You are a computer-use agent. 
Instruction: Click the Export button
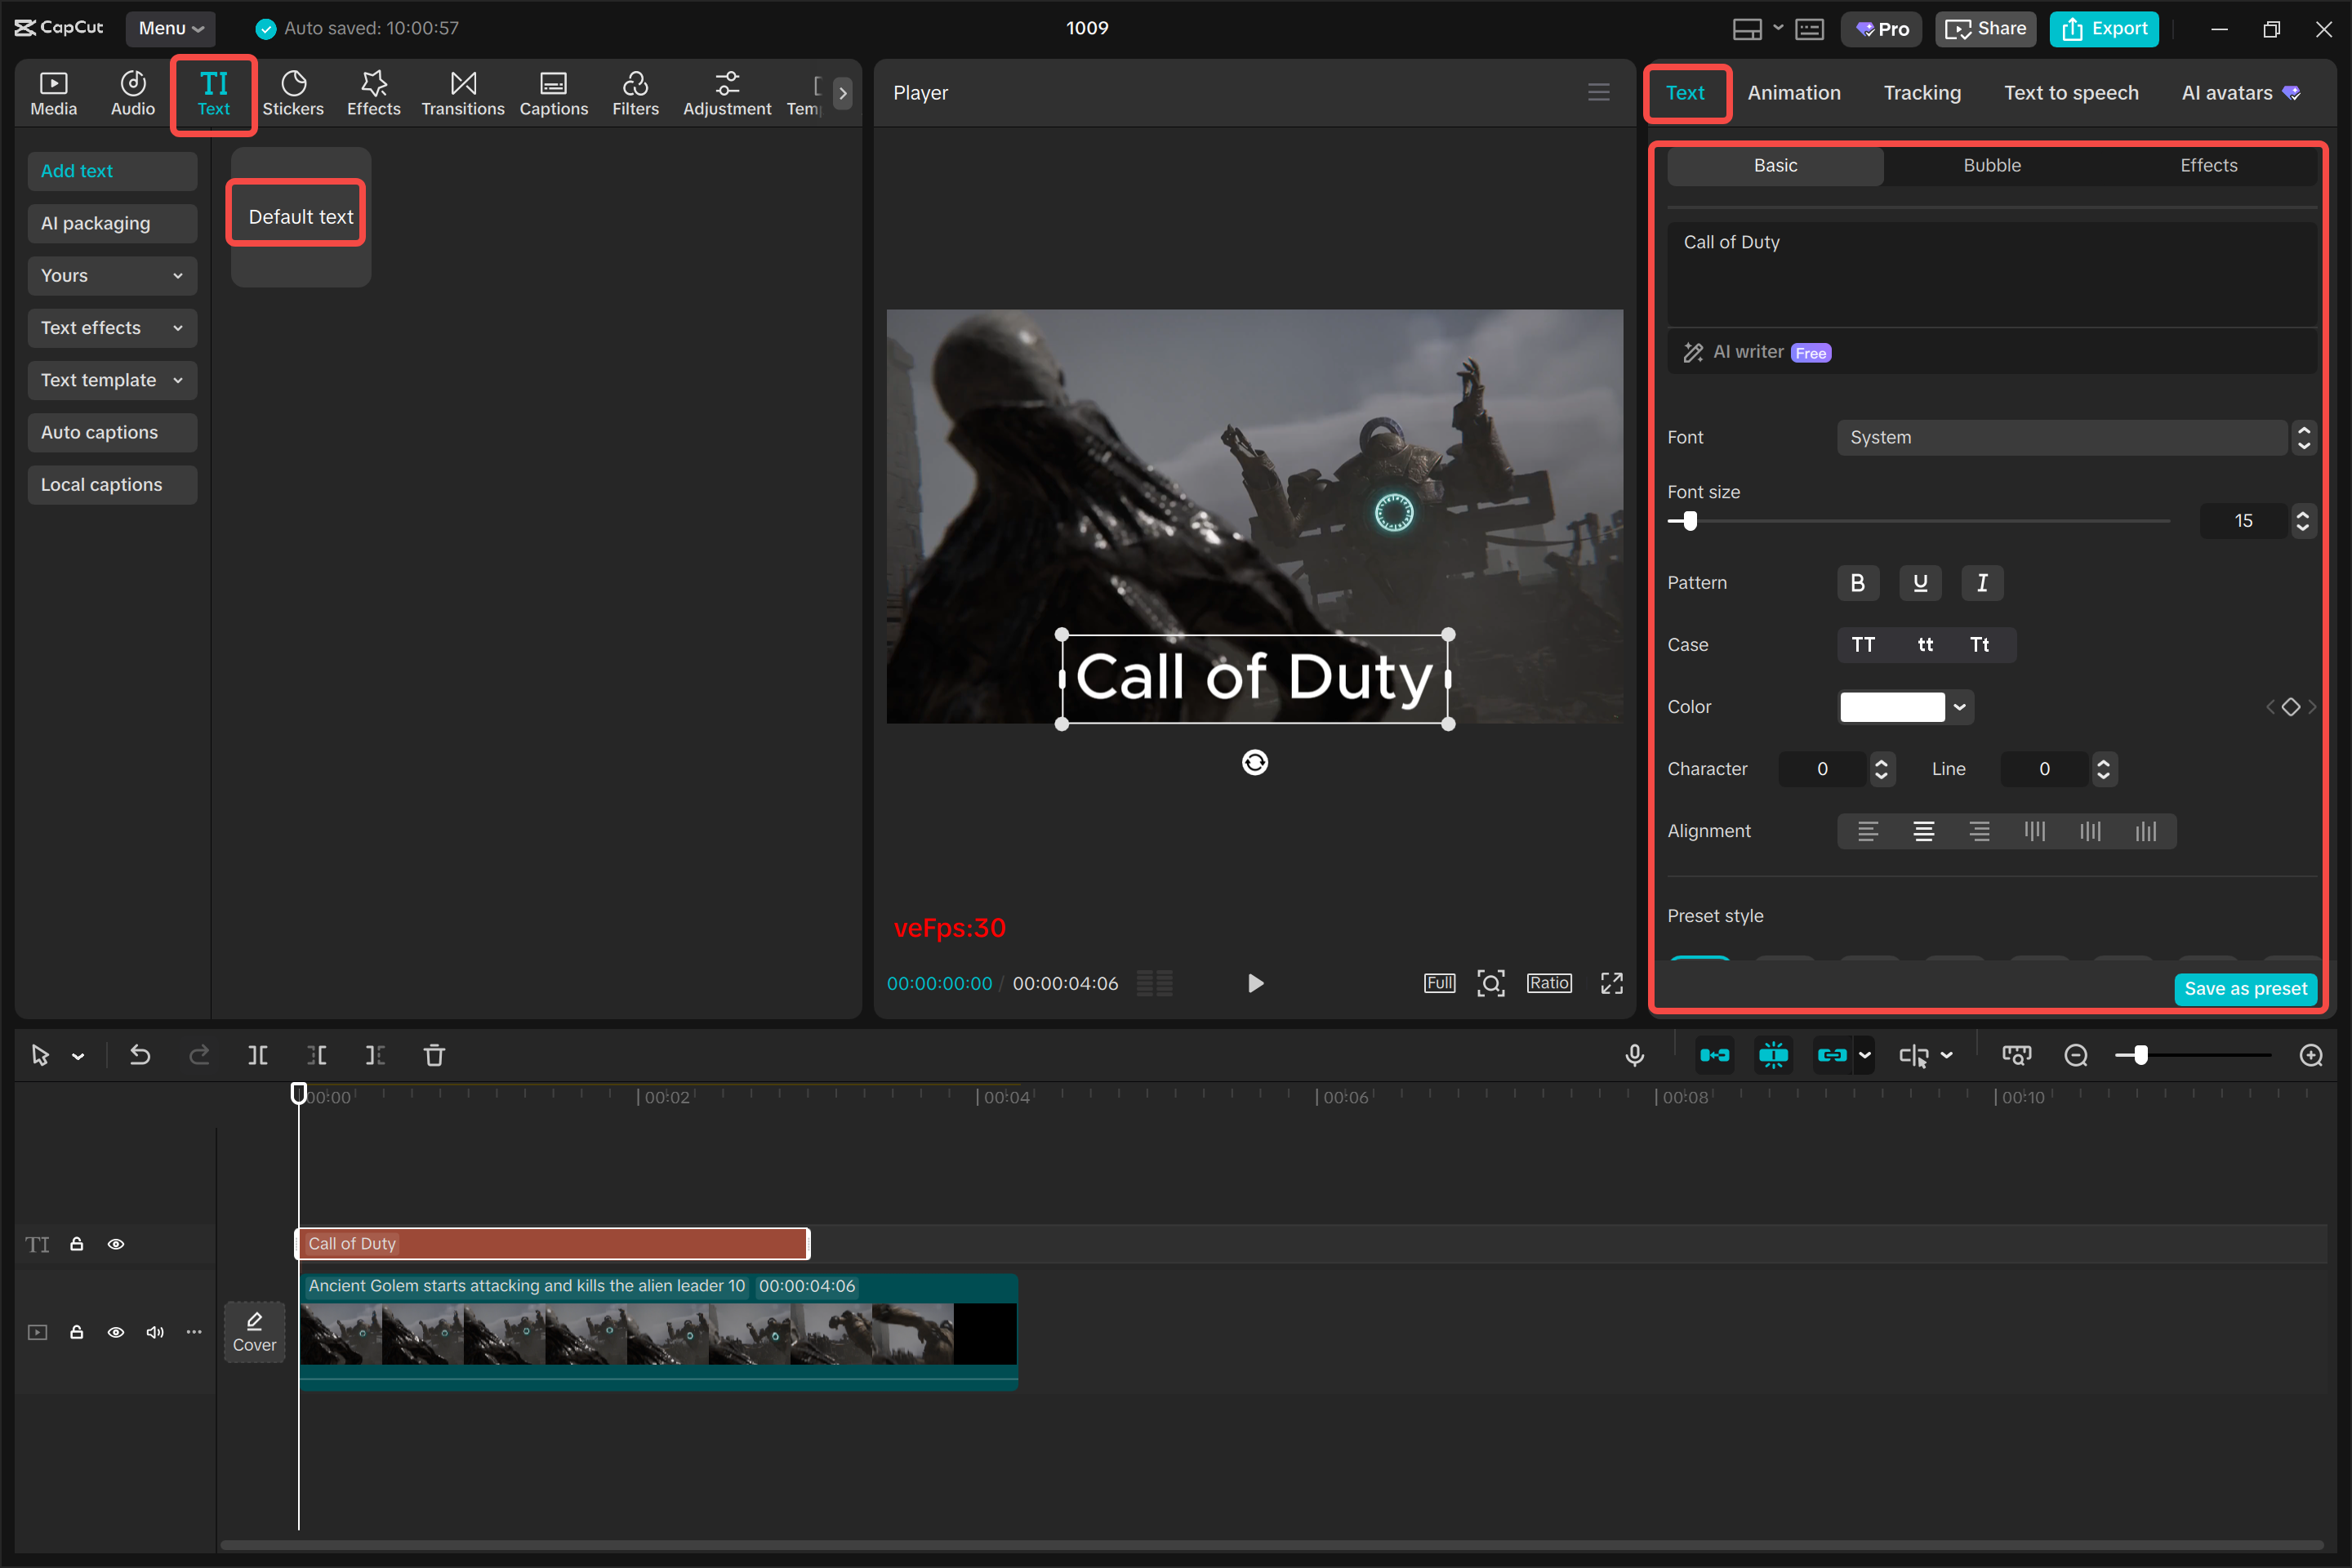[x=2104, y=29]
